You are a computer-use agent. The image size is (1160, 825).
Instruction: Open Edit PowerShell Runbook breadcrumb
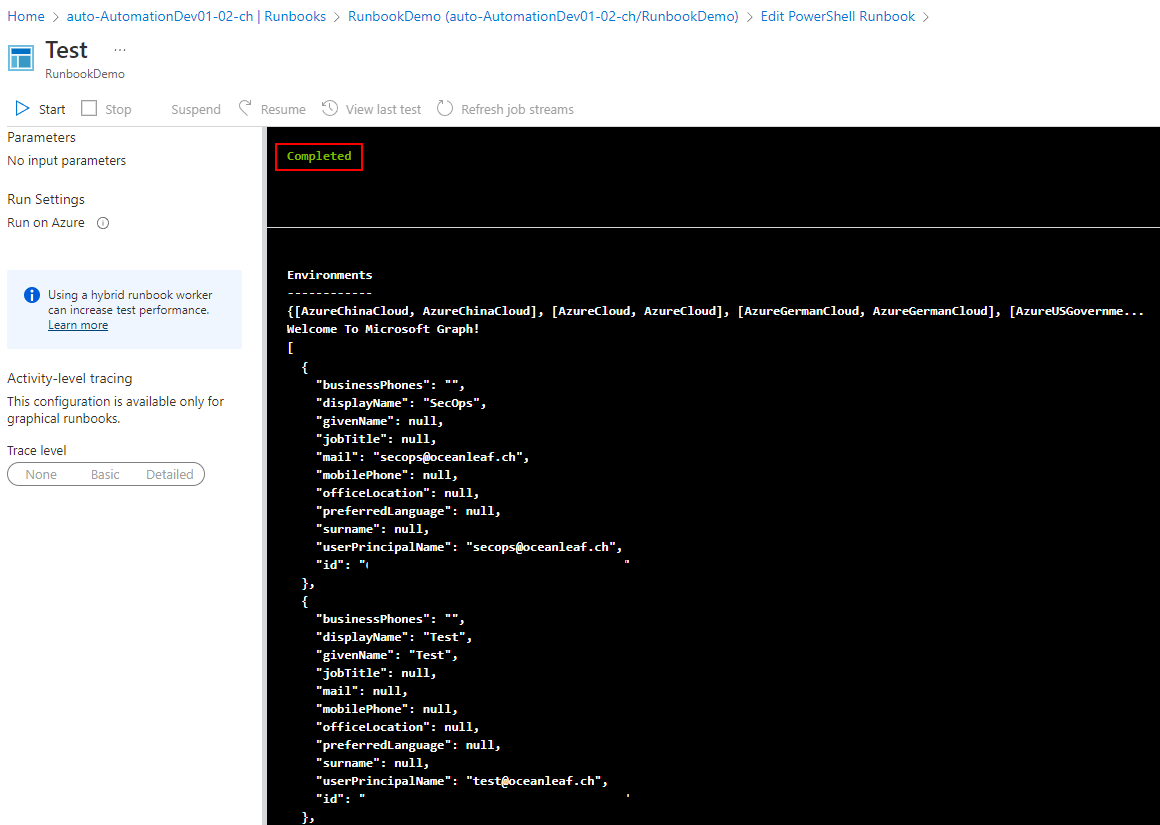[x=837, y=16]
